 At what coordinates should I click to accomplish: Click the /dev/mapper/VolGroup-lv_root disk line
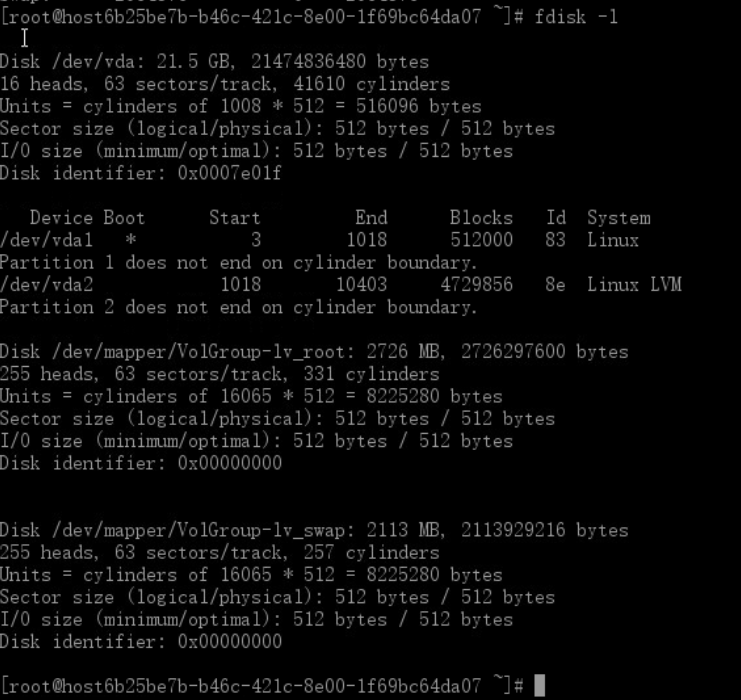314,352
